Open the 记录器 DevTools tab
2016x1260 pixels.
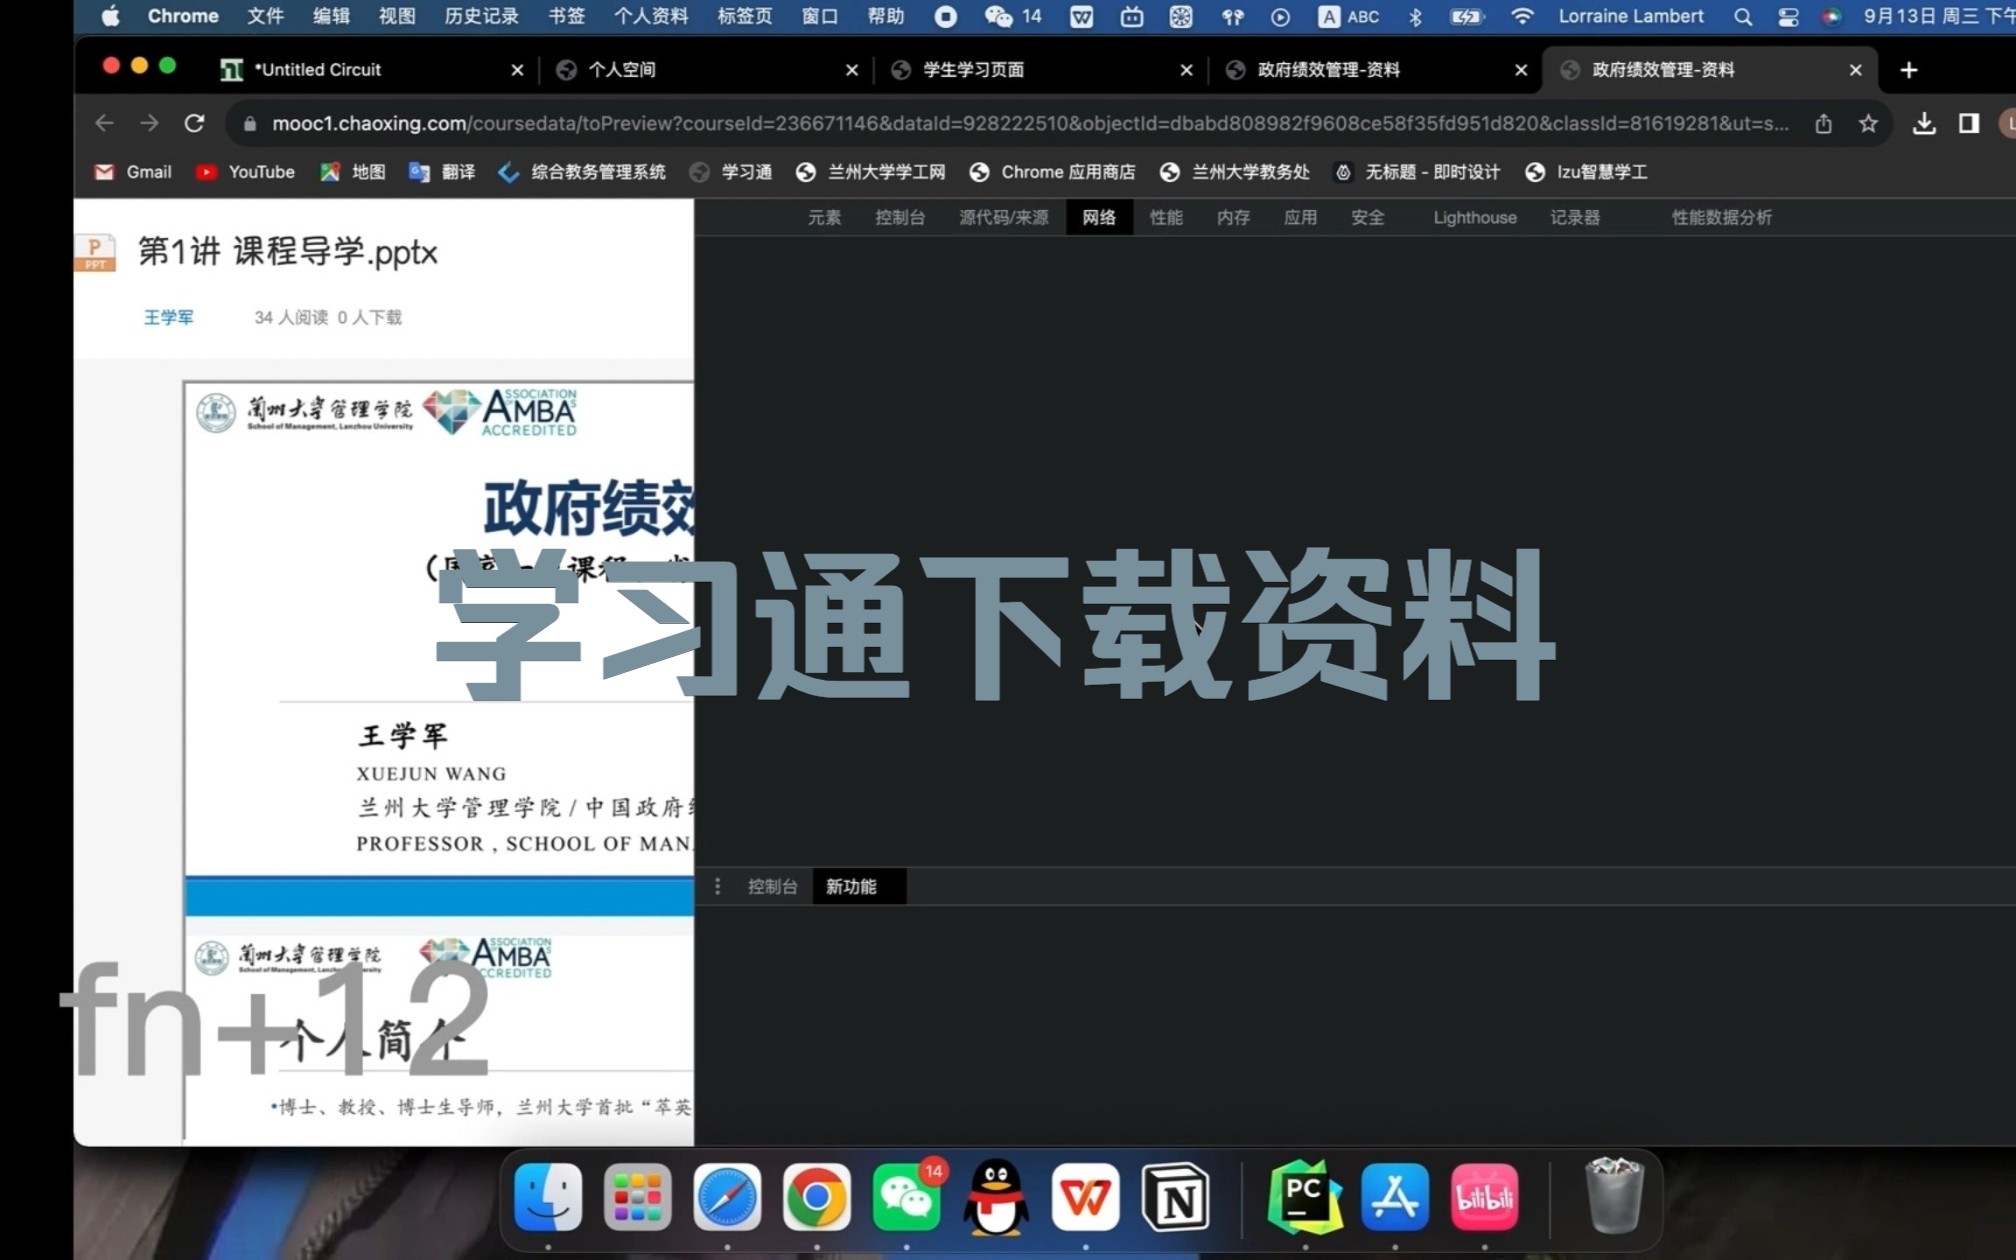click(x=1575, y=217)
